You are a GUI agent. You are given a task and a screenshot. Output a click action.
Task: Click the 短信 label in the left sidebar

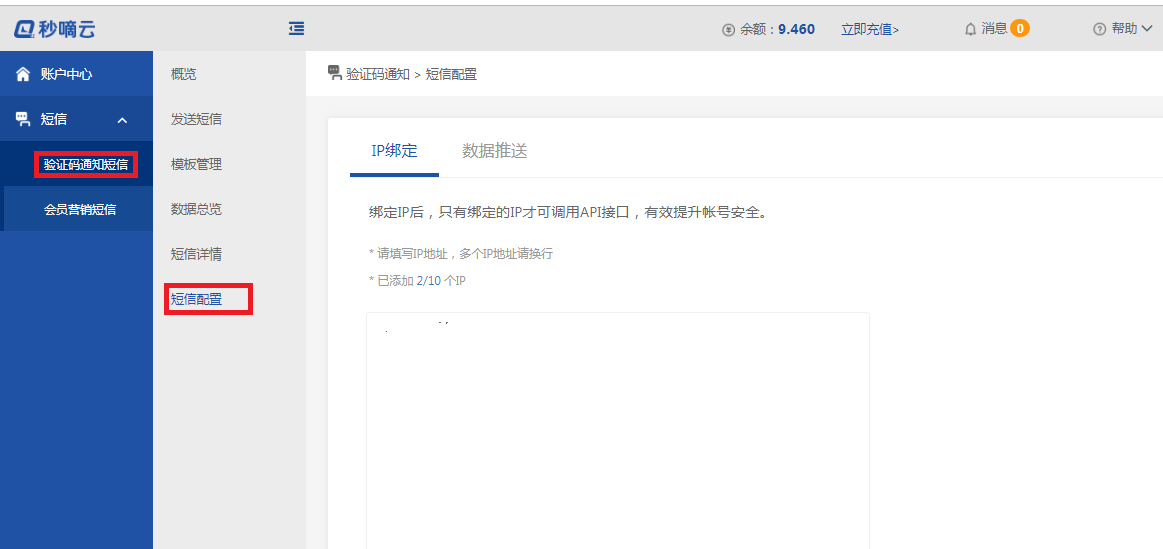[53, 119]
